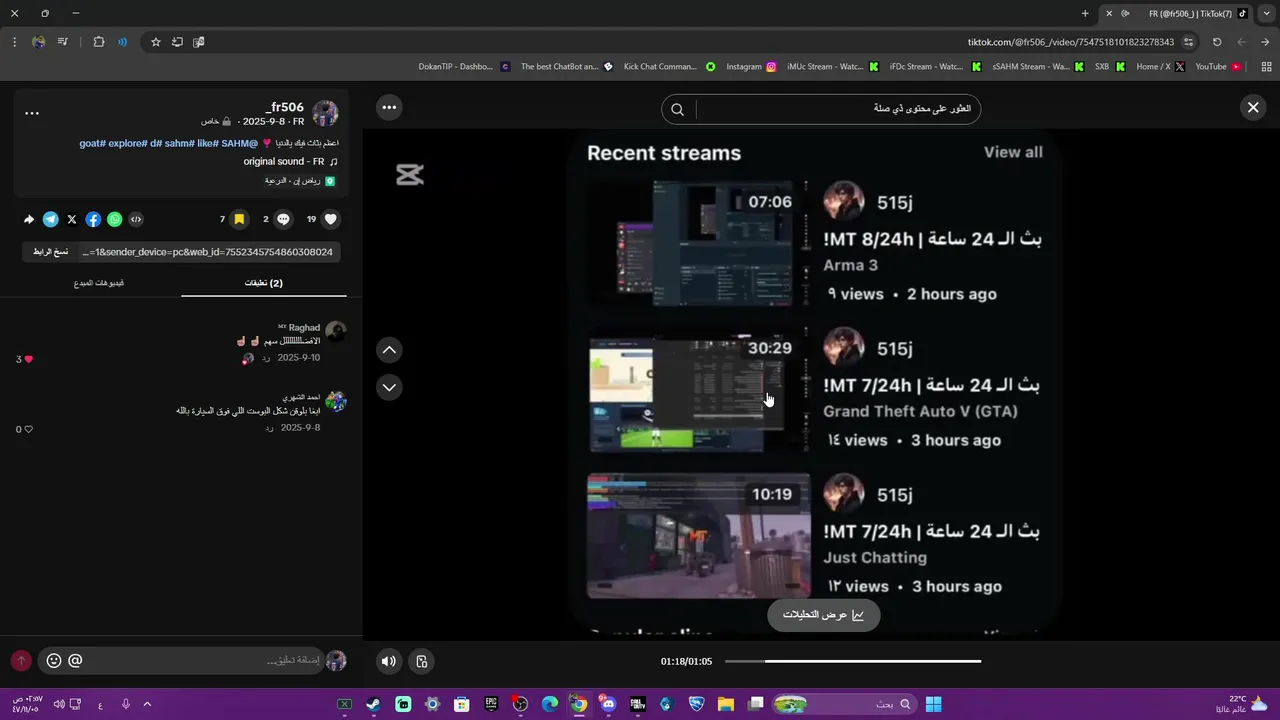Image resolution: width=1280 pixels, height=720 pixels.
Task: Share the video via WhatsApp icon
Action: point(114,219)
